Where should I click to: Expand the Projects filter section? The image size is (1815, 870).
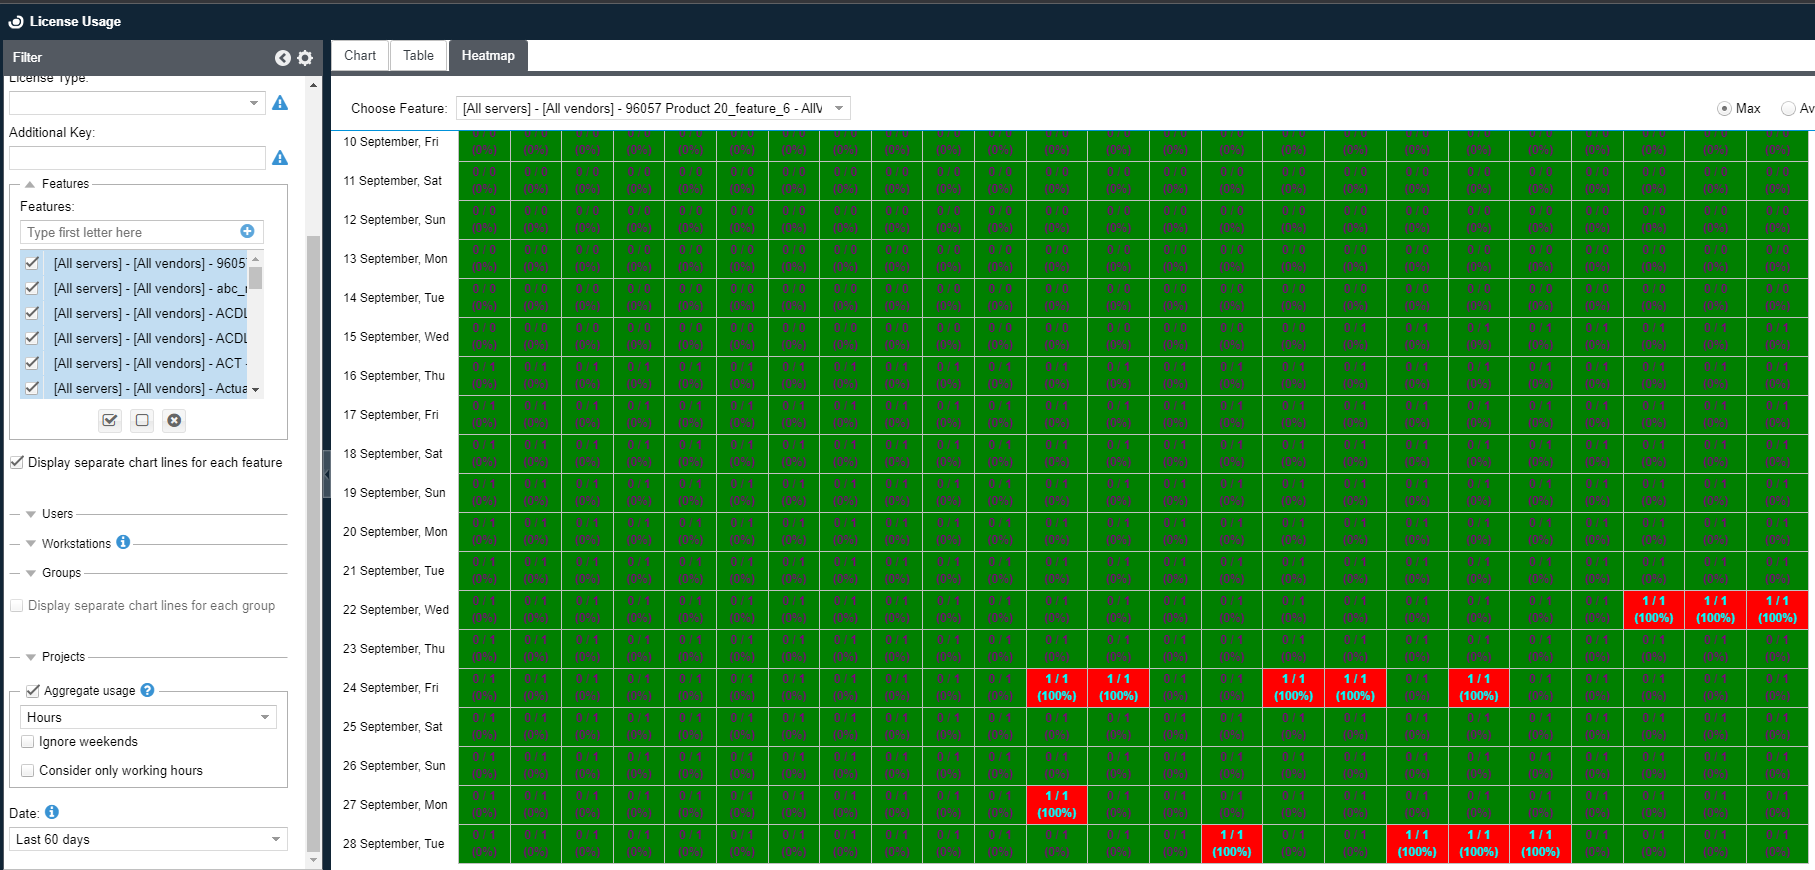point(63,657)
